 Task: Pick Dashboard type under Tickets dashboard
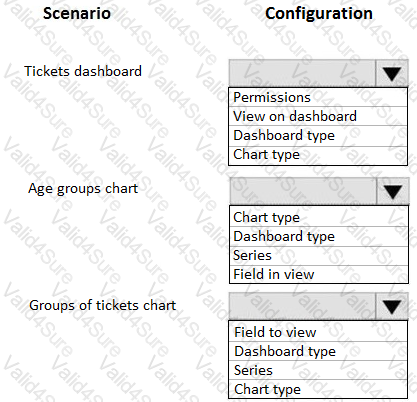coord(318,136)
